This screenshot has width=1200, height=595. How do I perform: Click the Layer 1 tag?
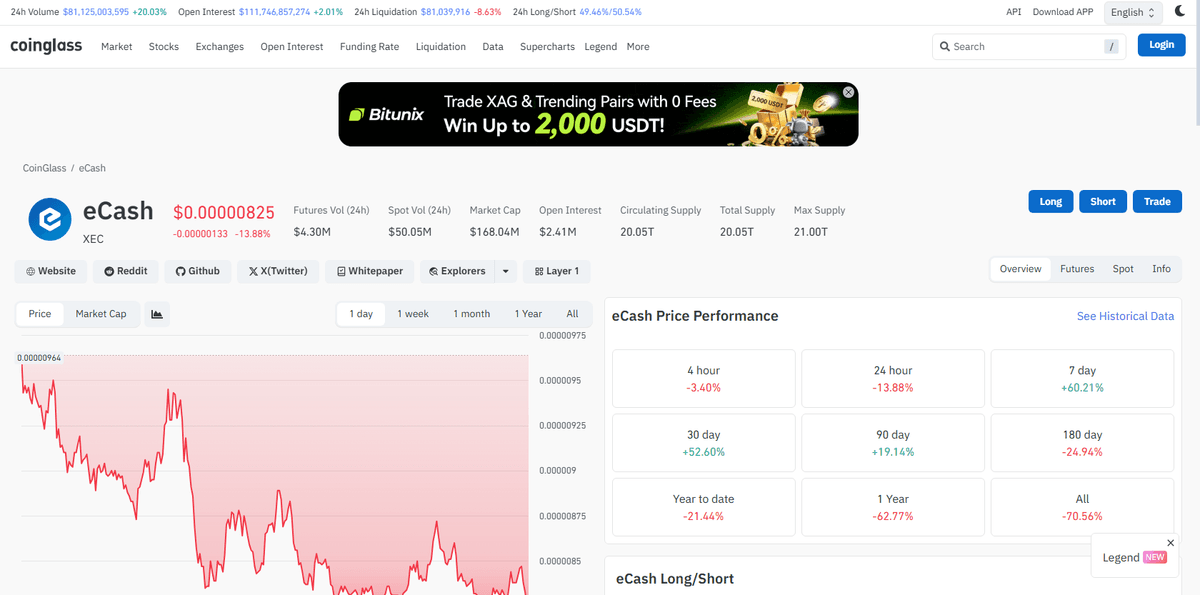click(x=557, y=271)
